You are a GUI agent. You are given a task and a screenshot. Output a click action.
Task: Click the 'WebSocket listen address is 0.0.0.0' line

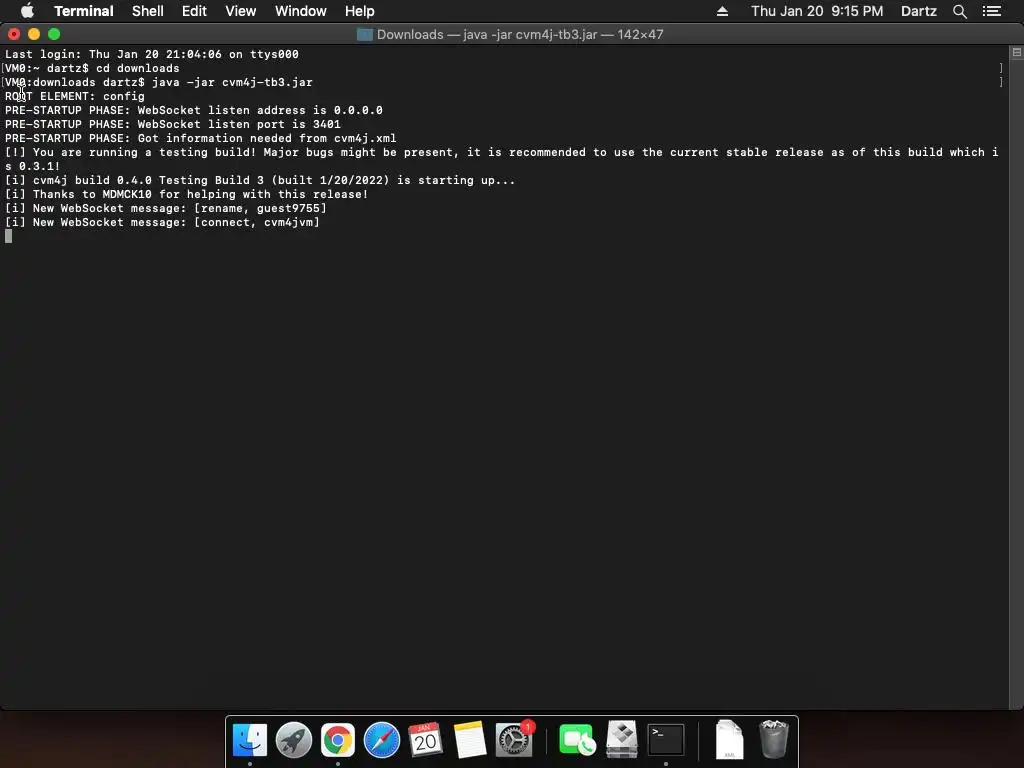click(194, 110)
